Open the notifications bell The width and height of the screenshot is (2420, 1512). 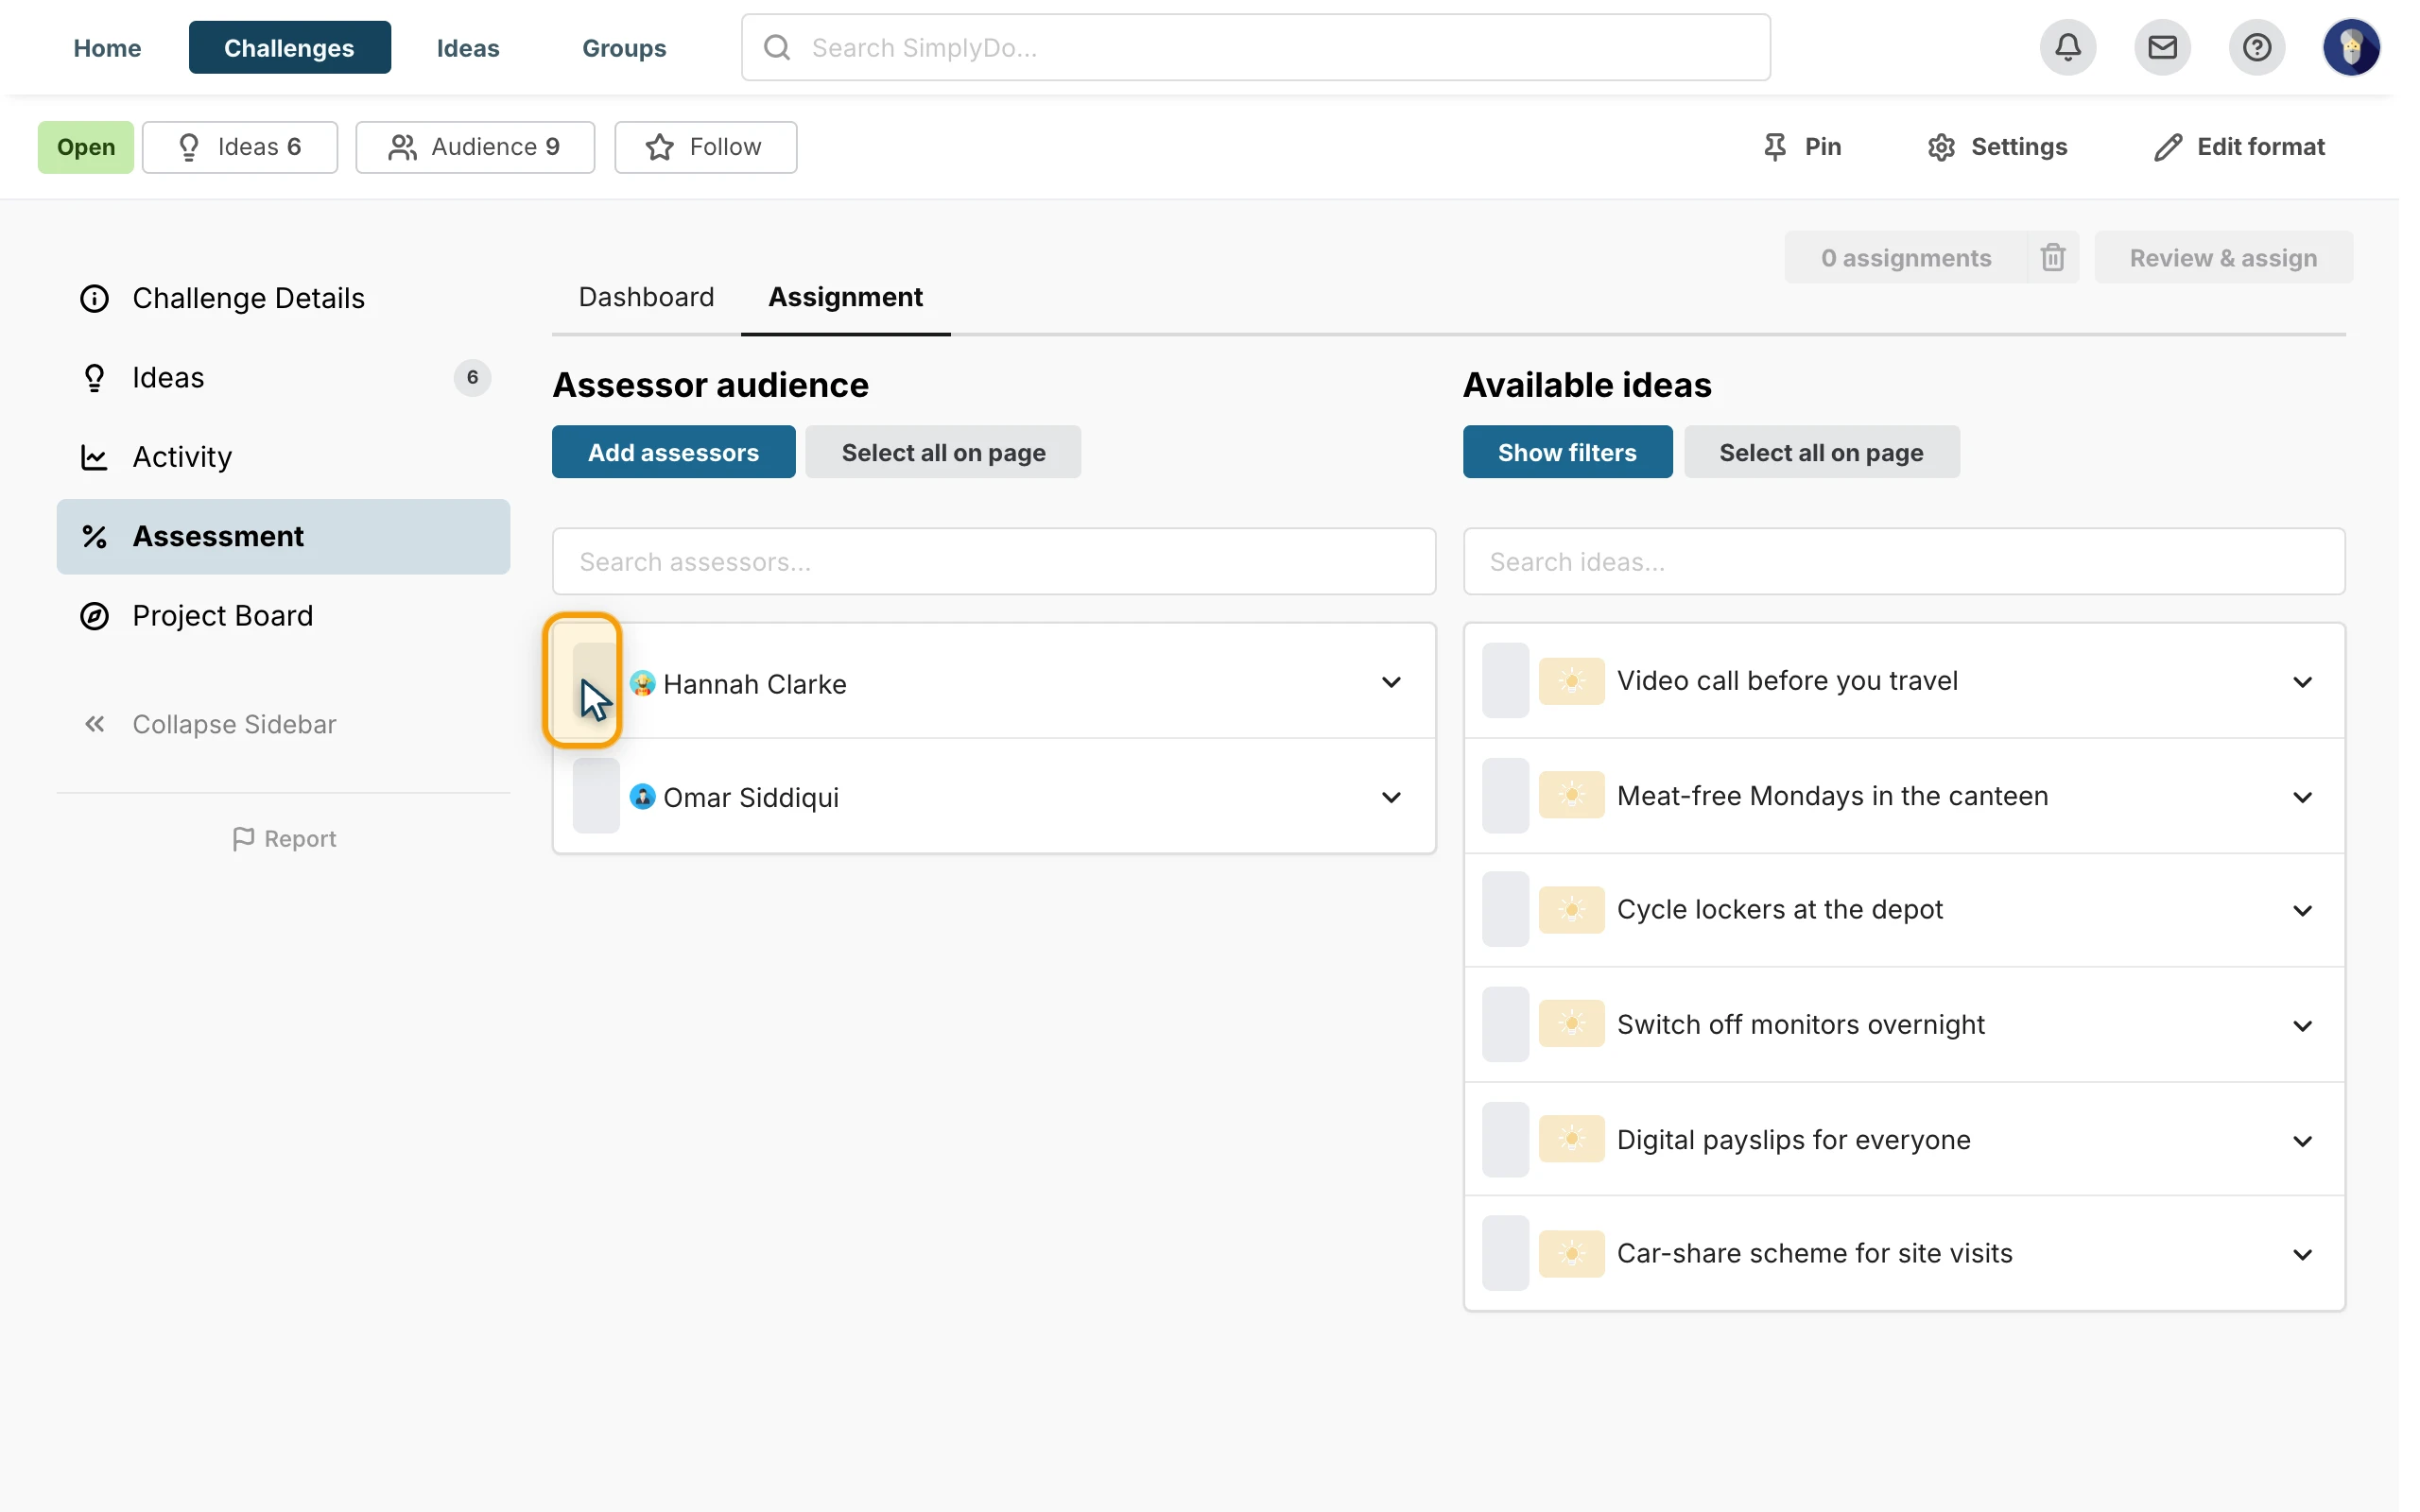pos(2067,47)
